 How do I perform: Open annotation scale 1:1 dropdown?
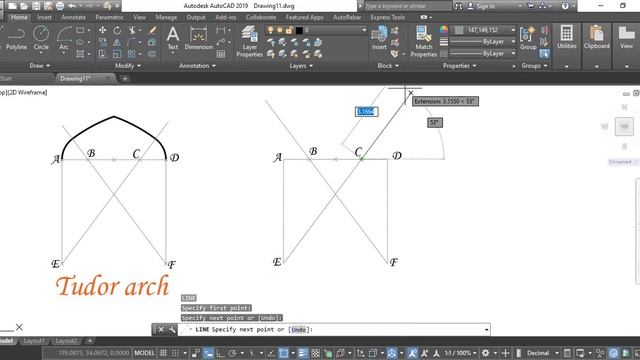click(x=460, y=353)
